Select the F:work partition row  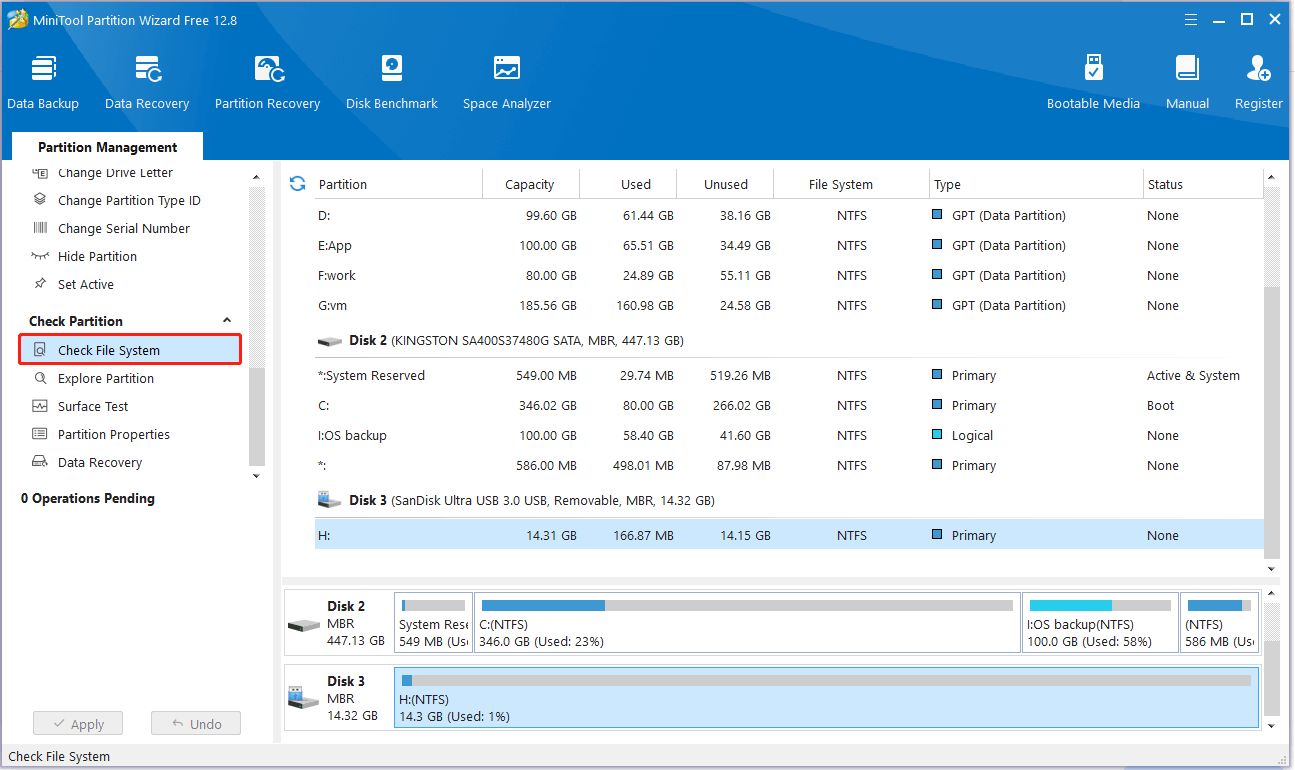coord(790,275)
